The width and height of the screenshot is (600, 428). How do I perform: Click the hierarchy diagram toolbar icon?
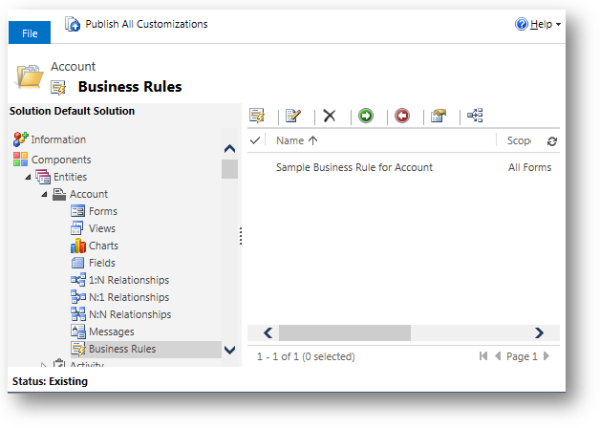click(475, 116)
